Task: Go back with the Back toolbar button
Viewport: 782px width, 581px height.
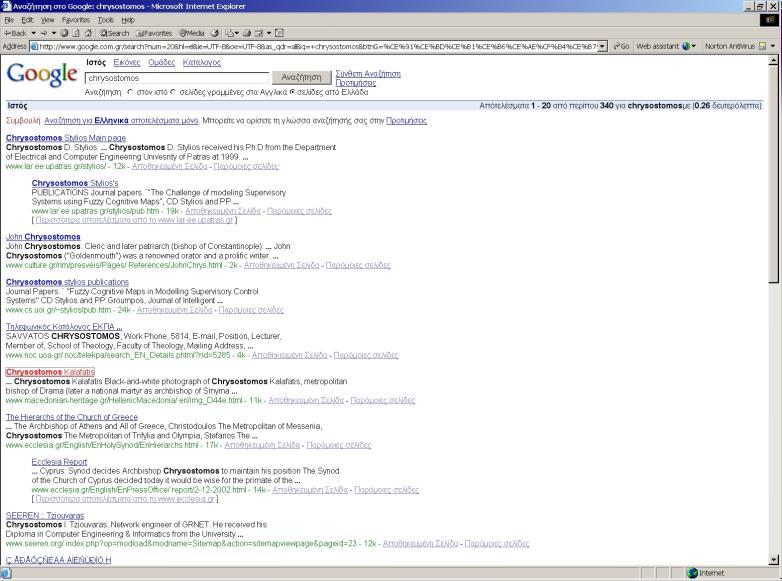Action: tap(16, 33)
